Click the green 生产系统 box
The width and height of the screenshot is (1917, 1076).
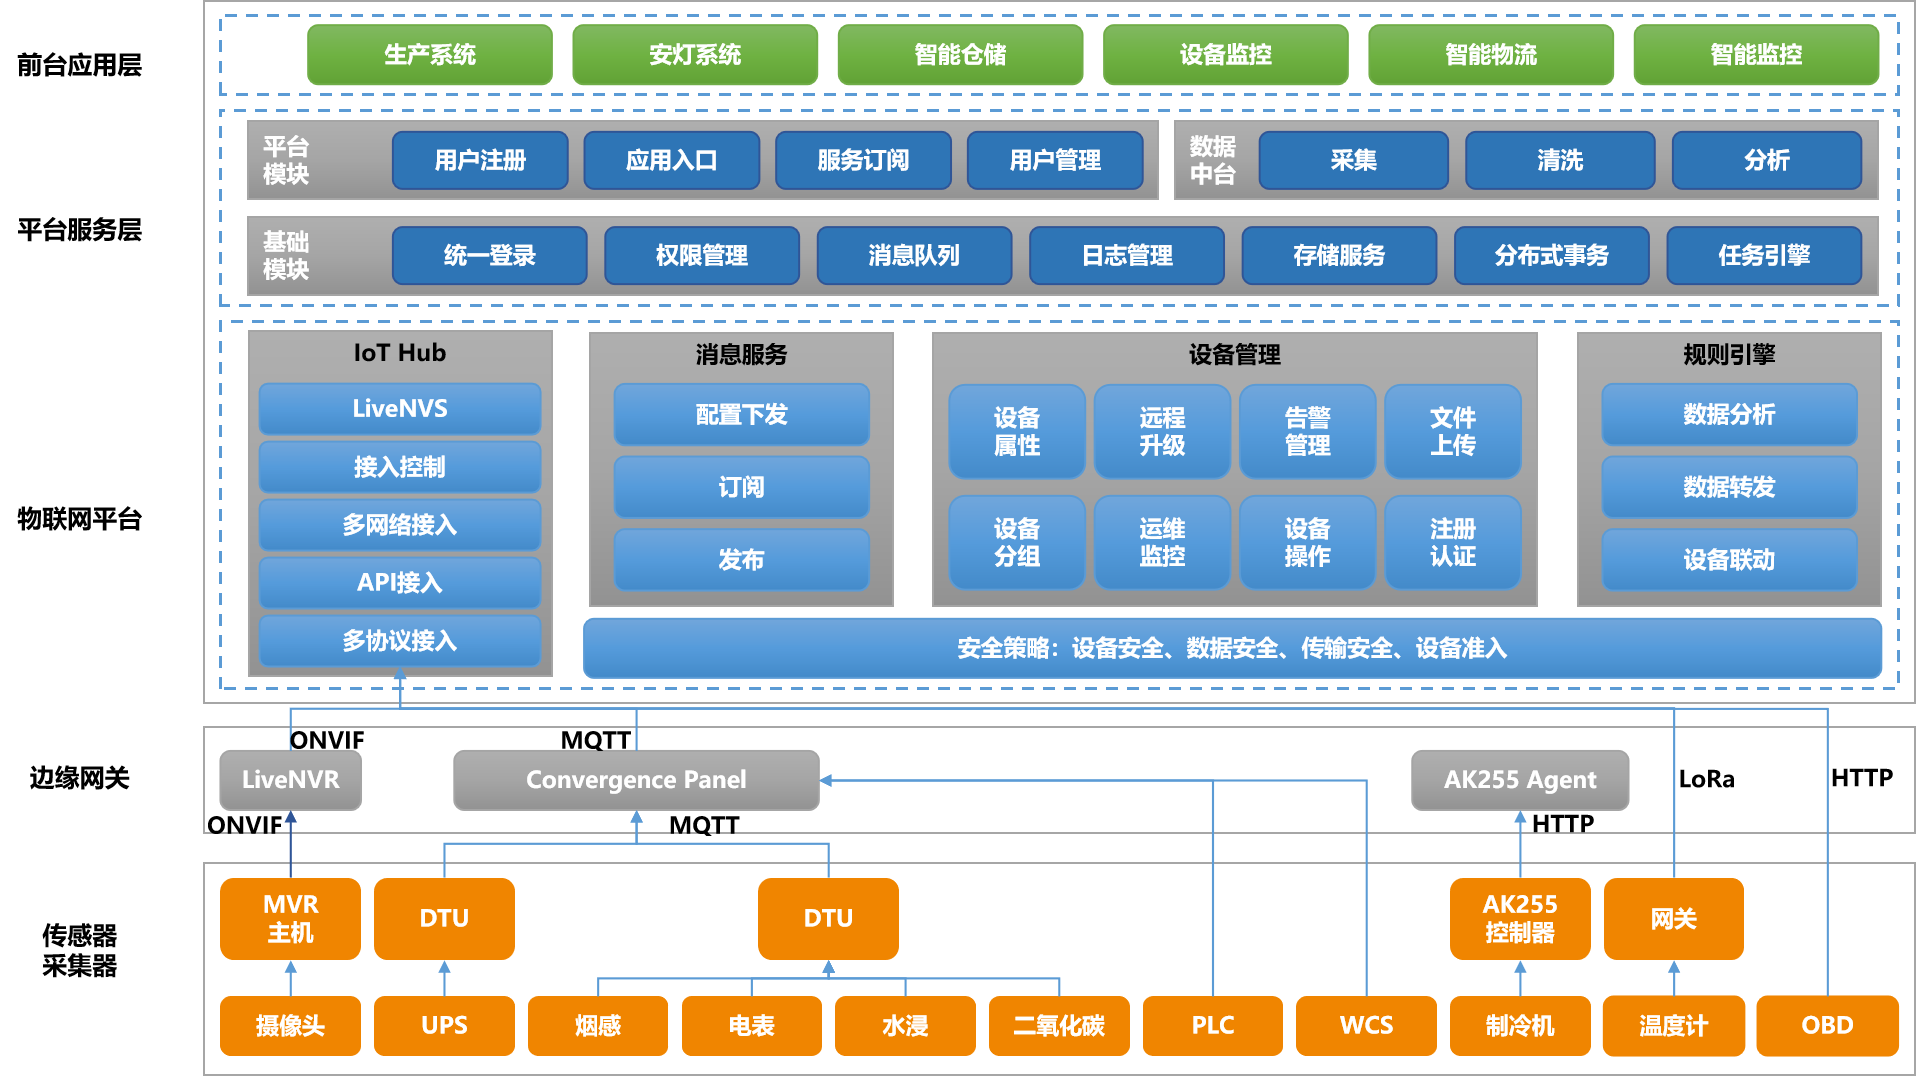[x=429, y=55]
